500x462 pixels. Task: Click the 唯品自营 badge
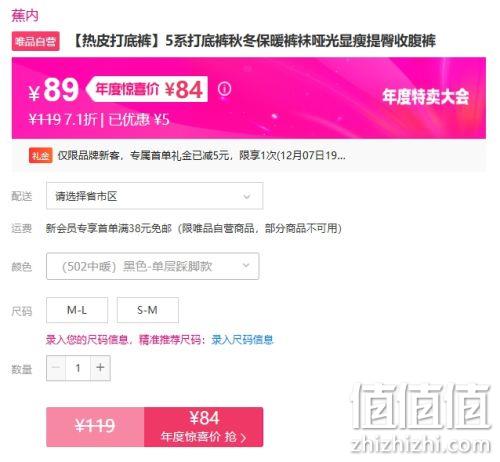[x=36, y=41]
